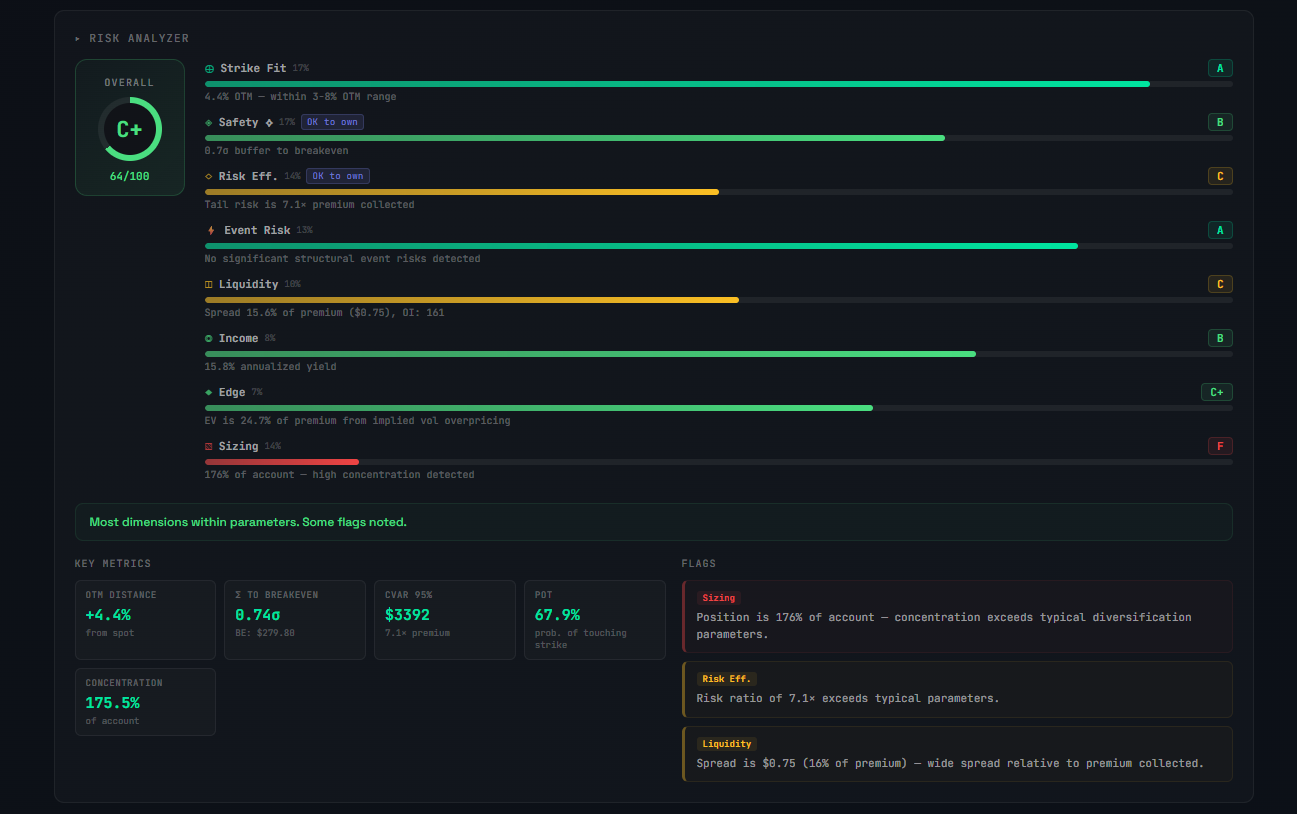The width and height of the screenshot is (1297, 814).
Task: Select the Income circle icon
Action: [x=208, y=338]
